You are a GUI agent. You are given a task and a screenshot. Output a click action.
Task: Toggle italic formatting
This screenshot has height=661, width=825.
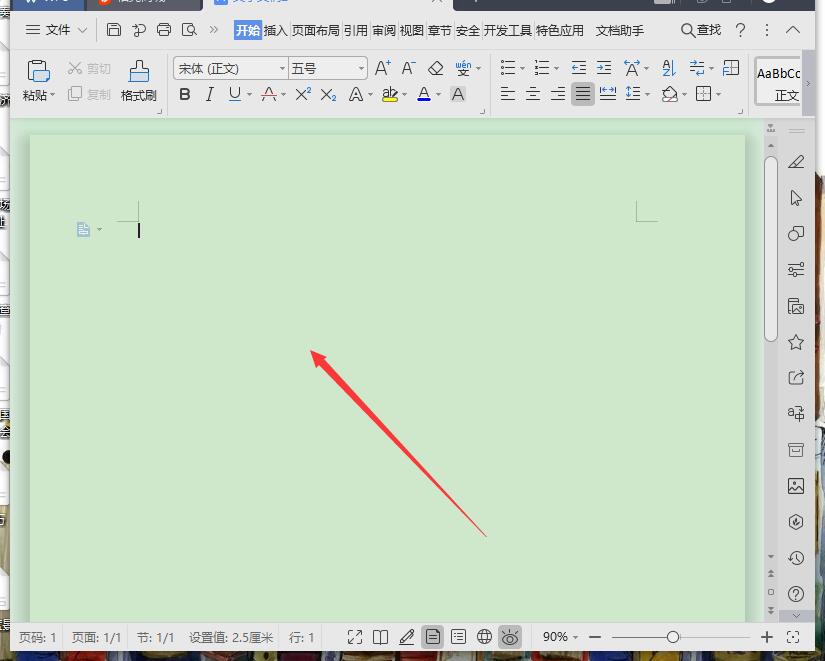click(210, 94)
